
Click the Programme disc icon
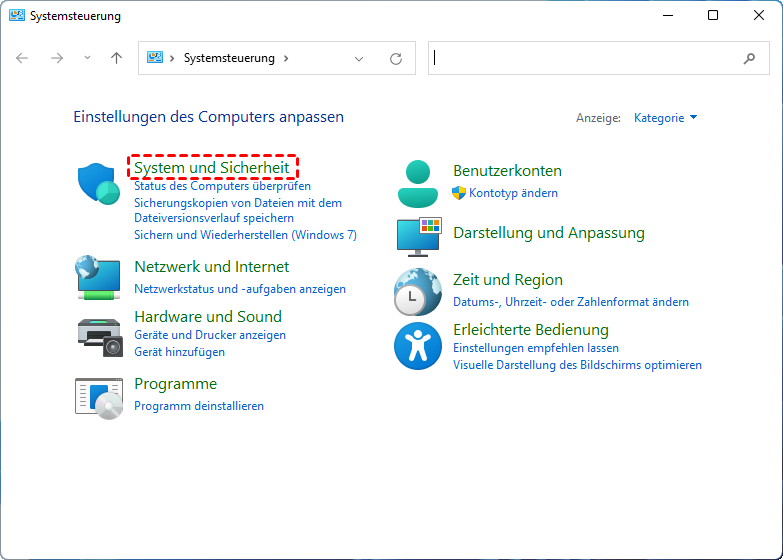click(x=99, y=396)
